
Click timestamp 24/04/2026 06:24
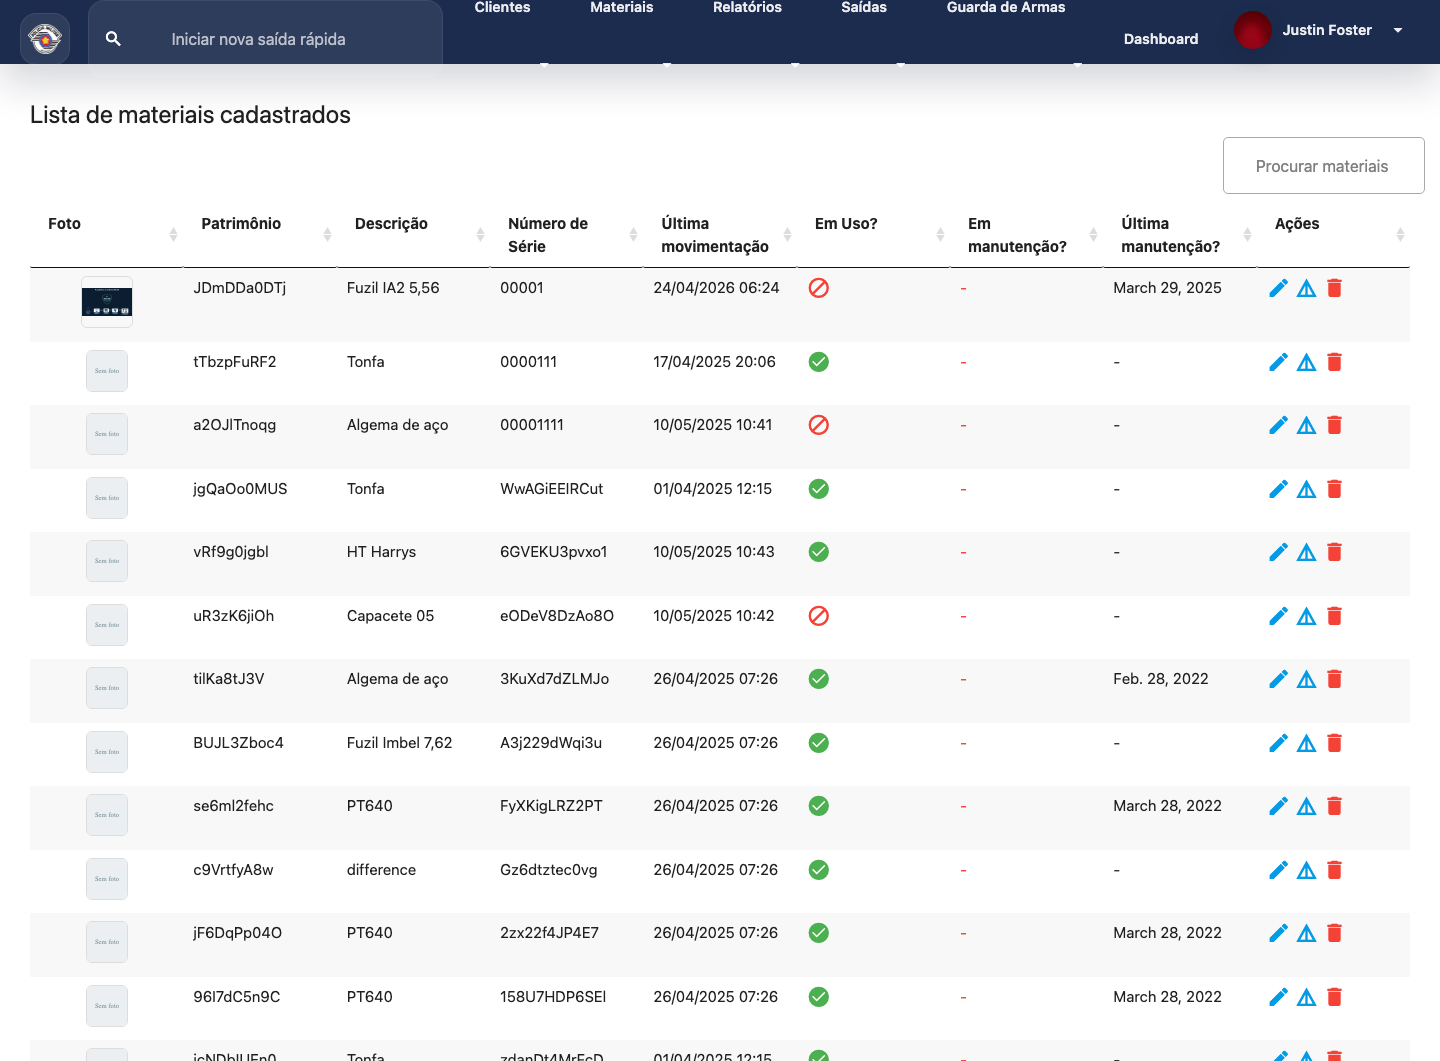pos(716,288)
